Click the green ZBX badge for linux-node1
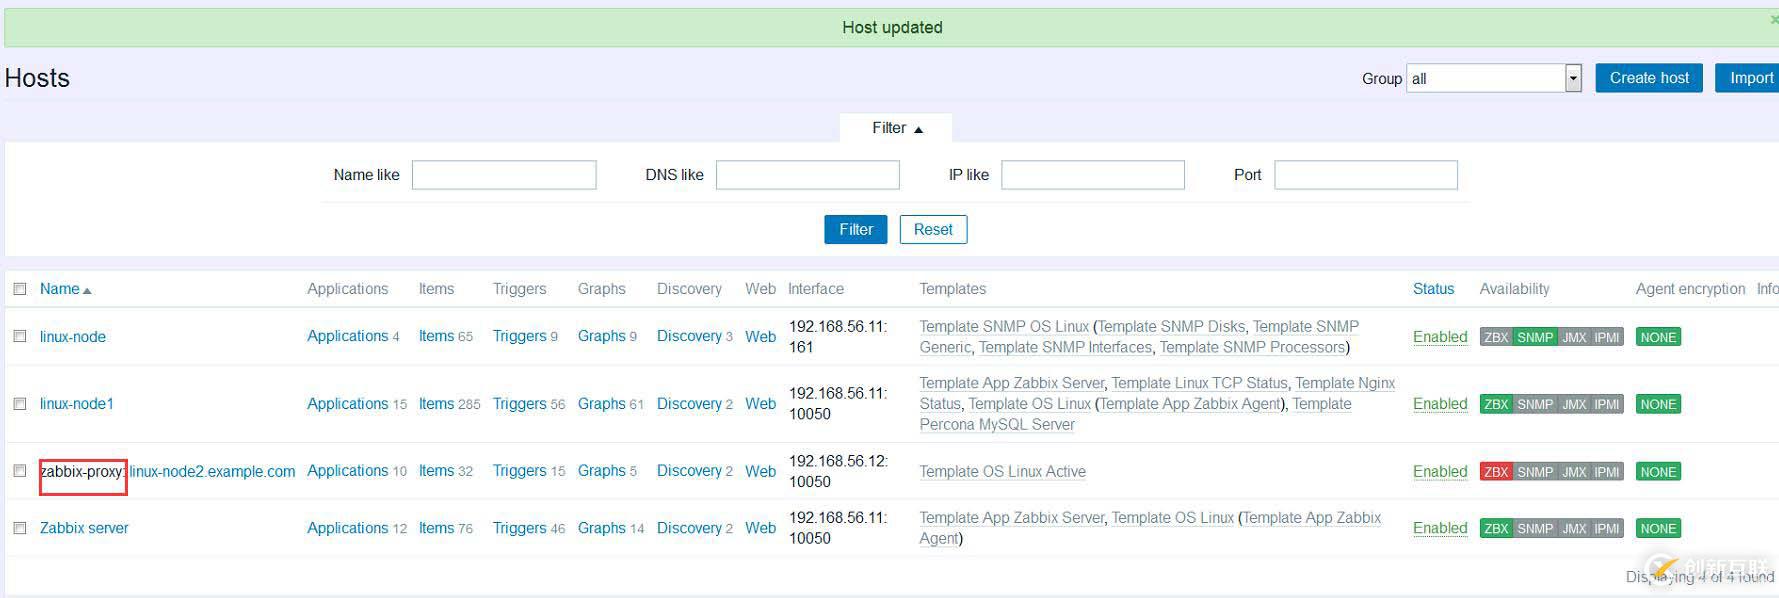1779x598 pixels. tap(1496, 404)
